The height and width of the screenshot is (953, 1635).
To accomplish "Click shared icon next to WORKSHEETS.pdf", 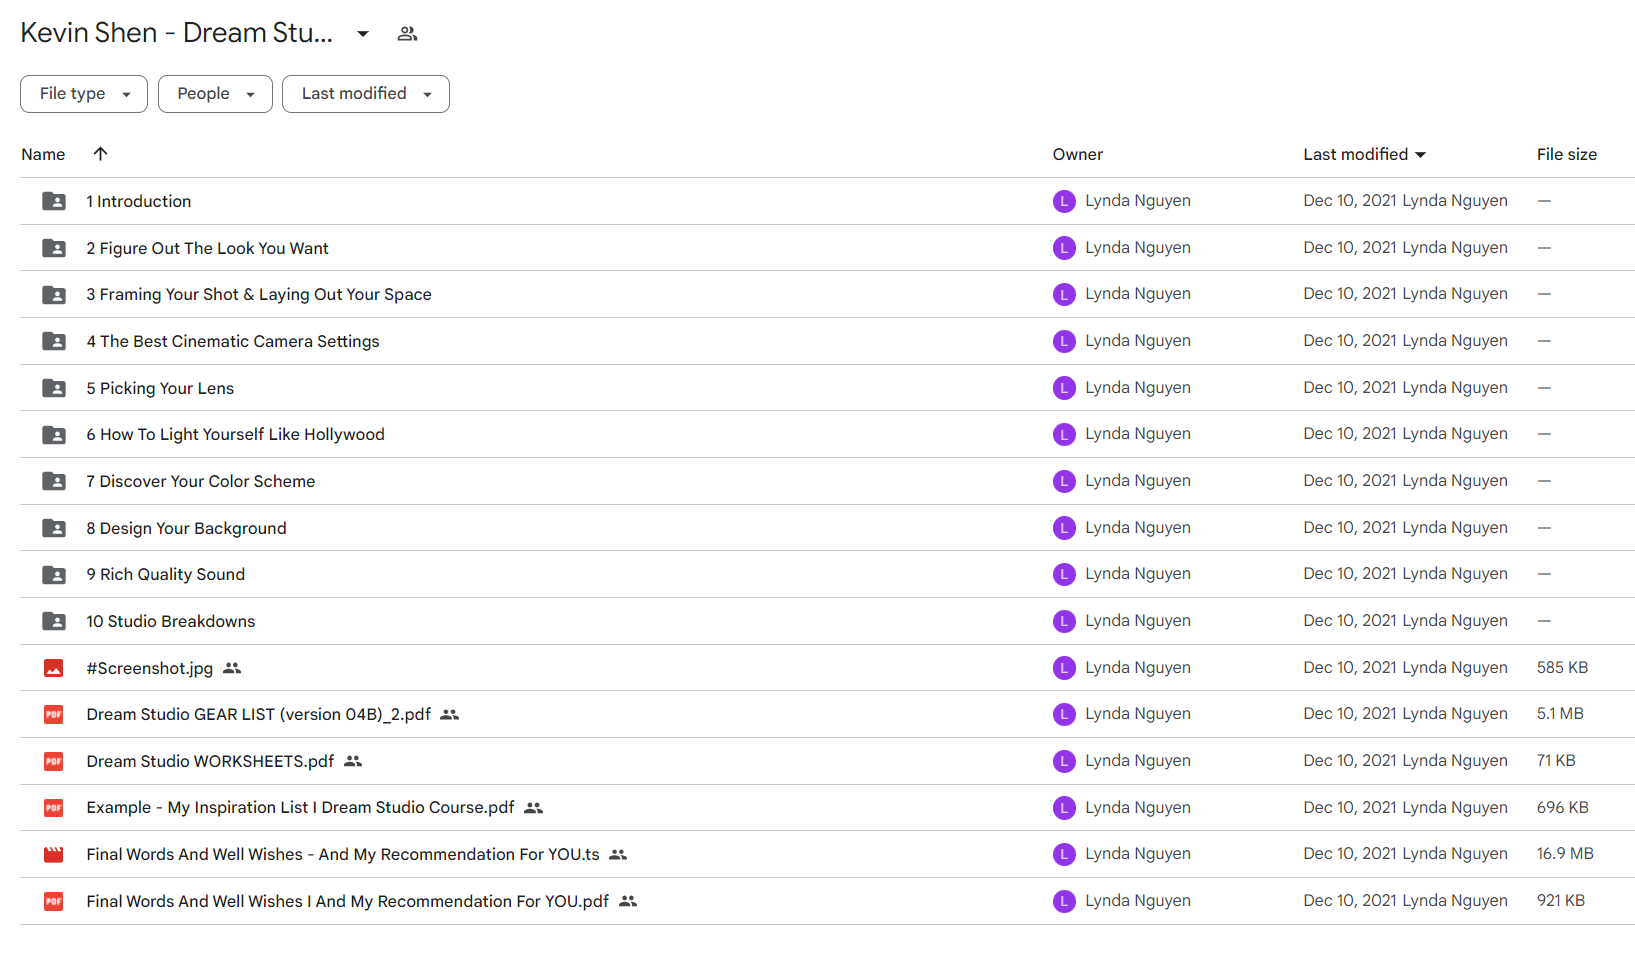I will coord(353,761).
